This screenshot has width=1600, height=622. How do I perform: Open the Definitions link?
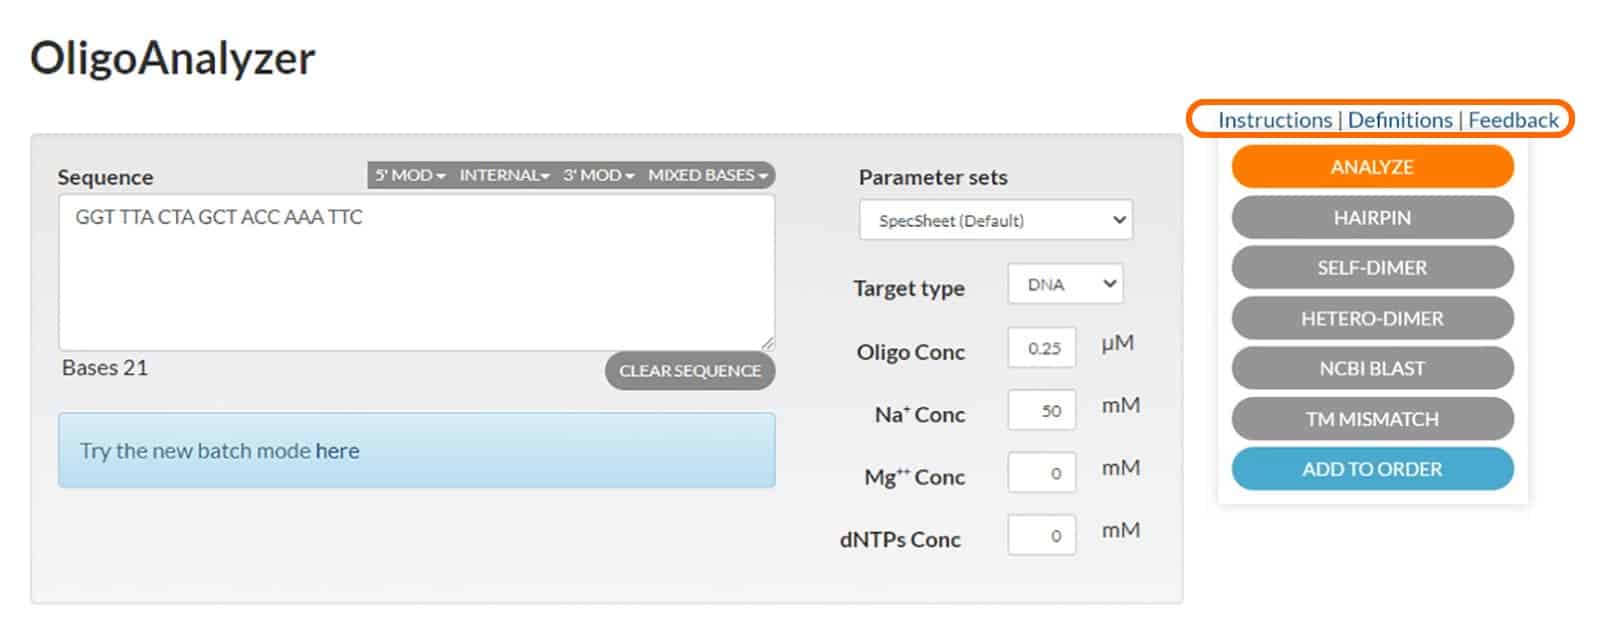(1399, 120)
